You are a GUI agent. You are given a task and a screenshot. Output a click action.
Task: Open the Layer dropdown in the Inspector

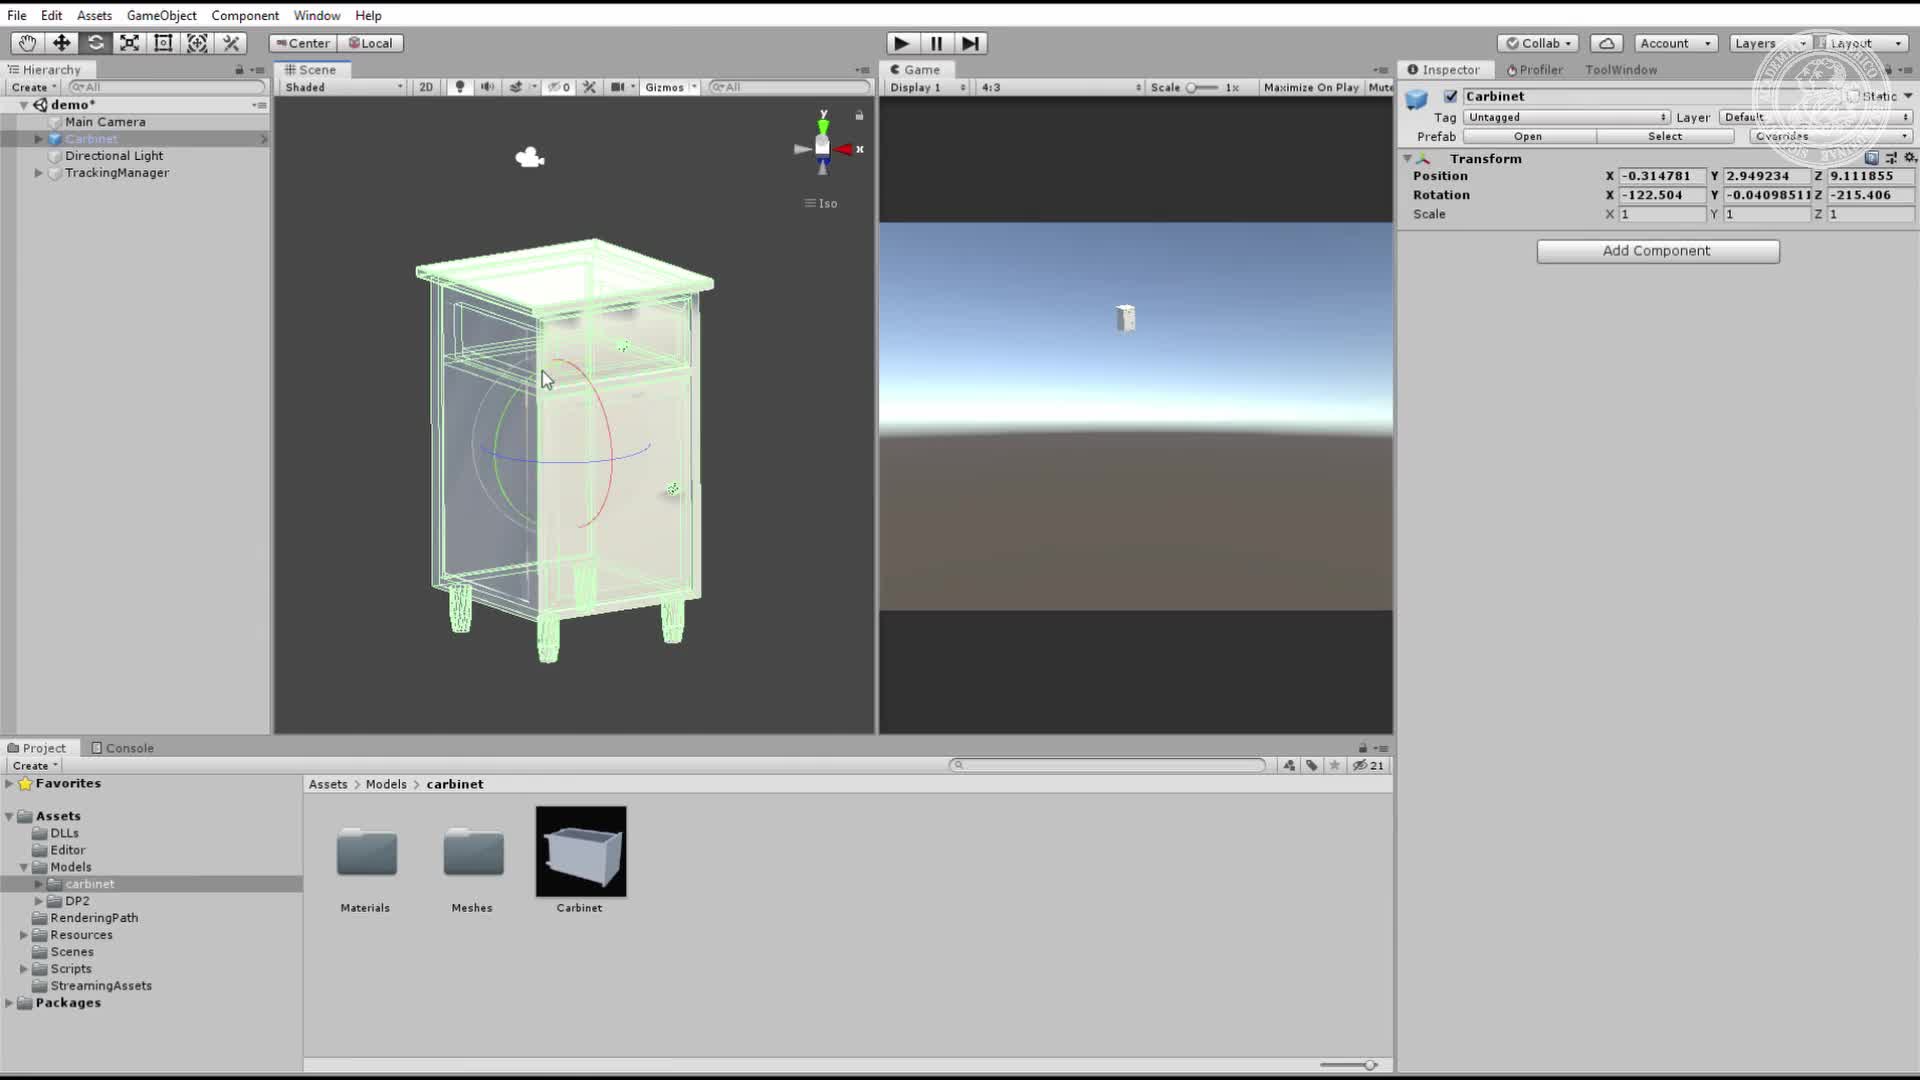pyautogui.click(x=1820, y=117)
